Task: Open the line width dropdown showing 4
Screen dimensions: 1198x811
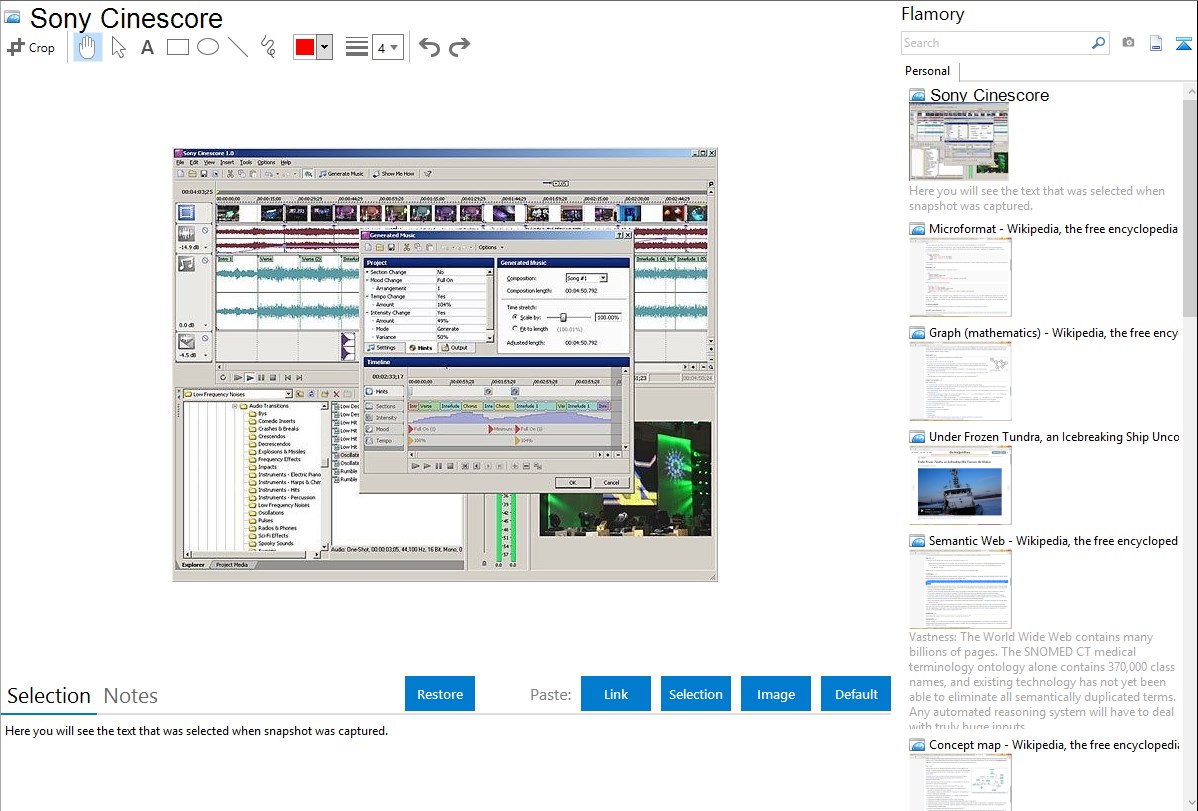Action: [x=387, y=48]
